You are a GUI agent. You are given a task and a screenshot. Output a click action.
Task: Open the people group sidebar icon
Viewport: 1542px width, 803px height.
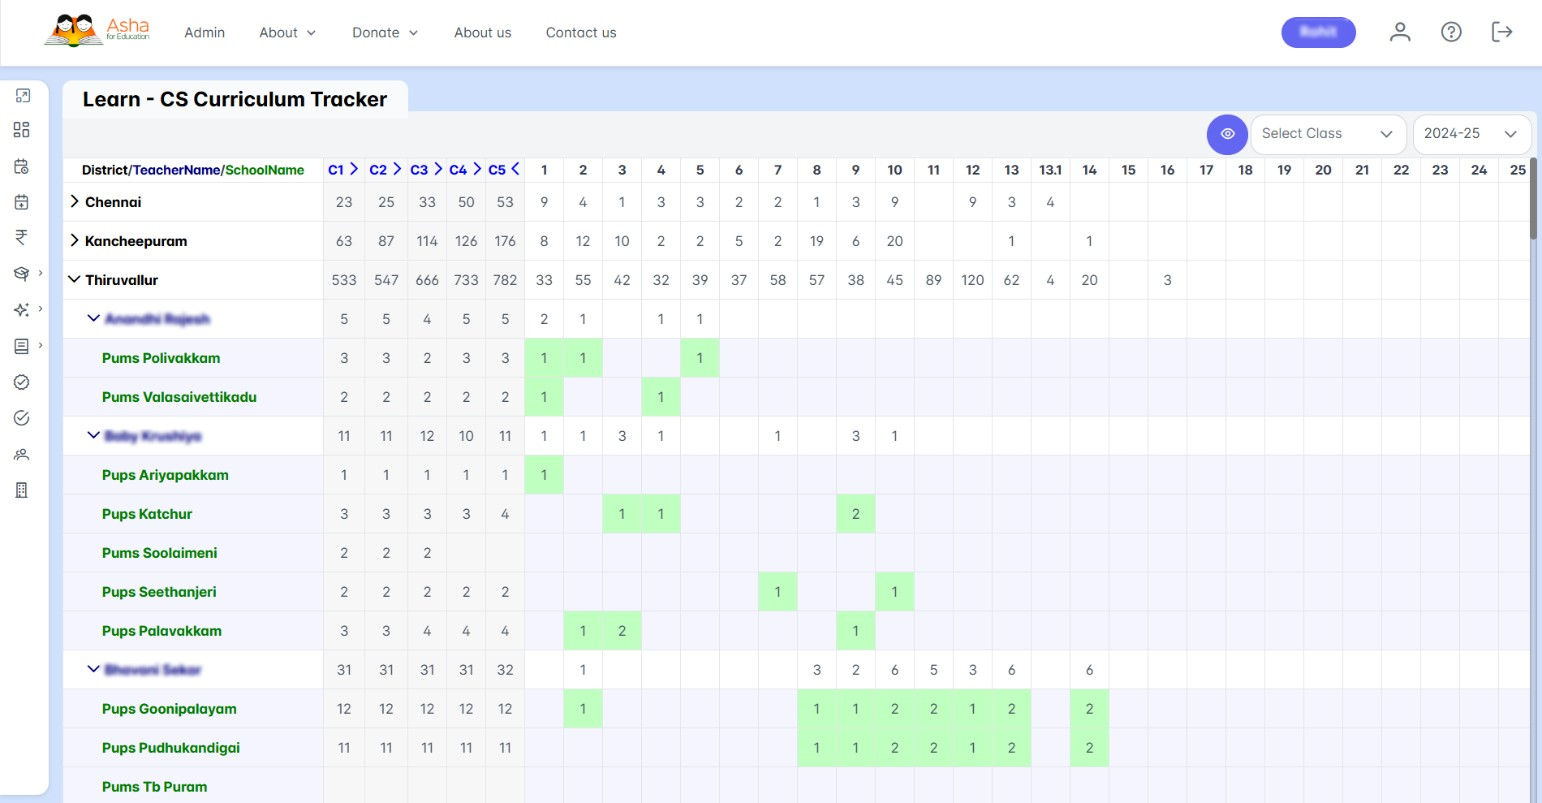tap(22, 454)
